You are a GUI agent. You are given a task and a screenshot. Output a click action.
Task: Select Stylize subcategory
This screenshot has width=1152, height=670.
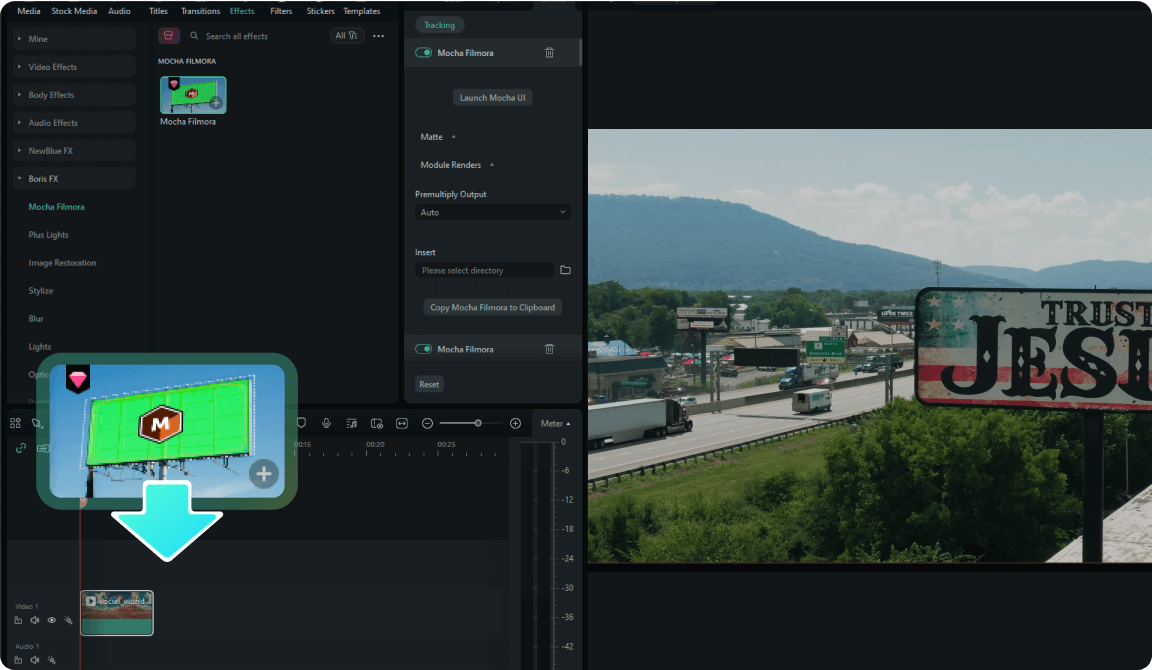point(40,290)
